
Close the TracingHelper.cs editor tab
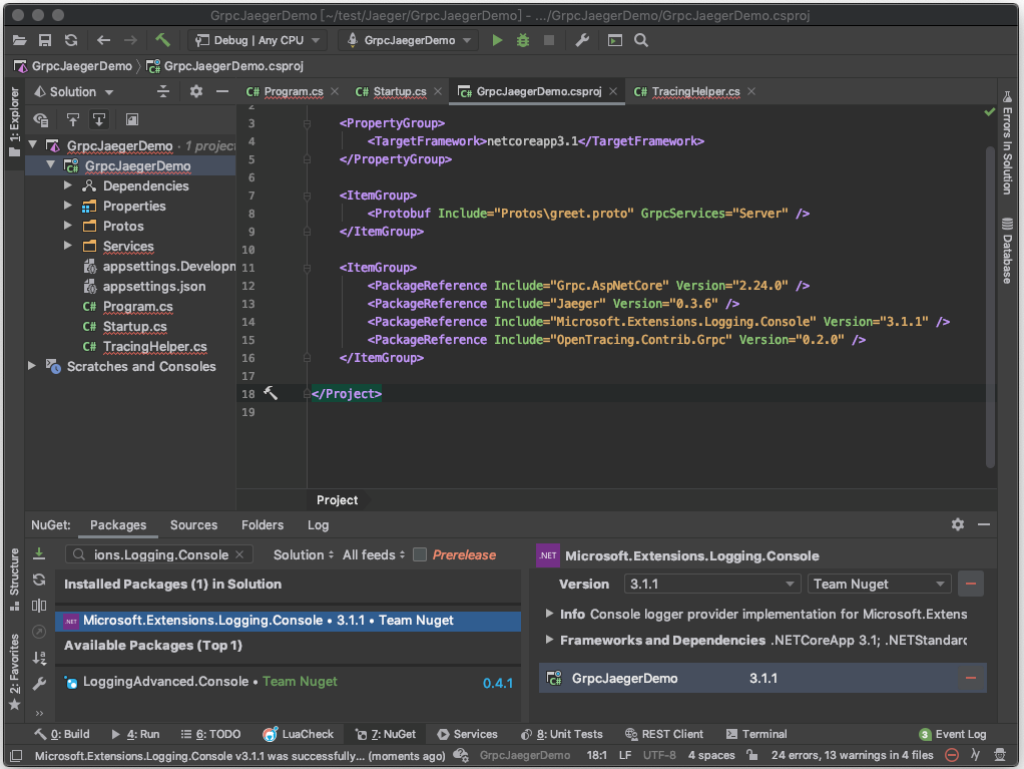click(752, 91)
